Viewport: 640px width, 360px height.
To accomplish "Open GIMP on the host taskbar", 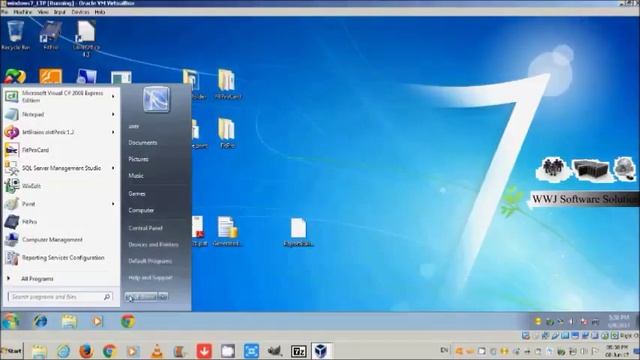I will [275, 351].
